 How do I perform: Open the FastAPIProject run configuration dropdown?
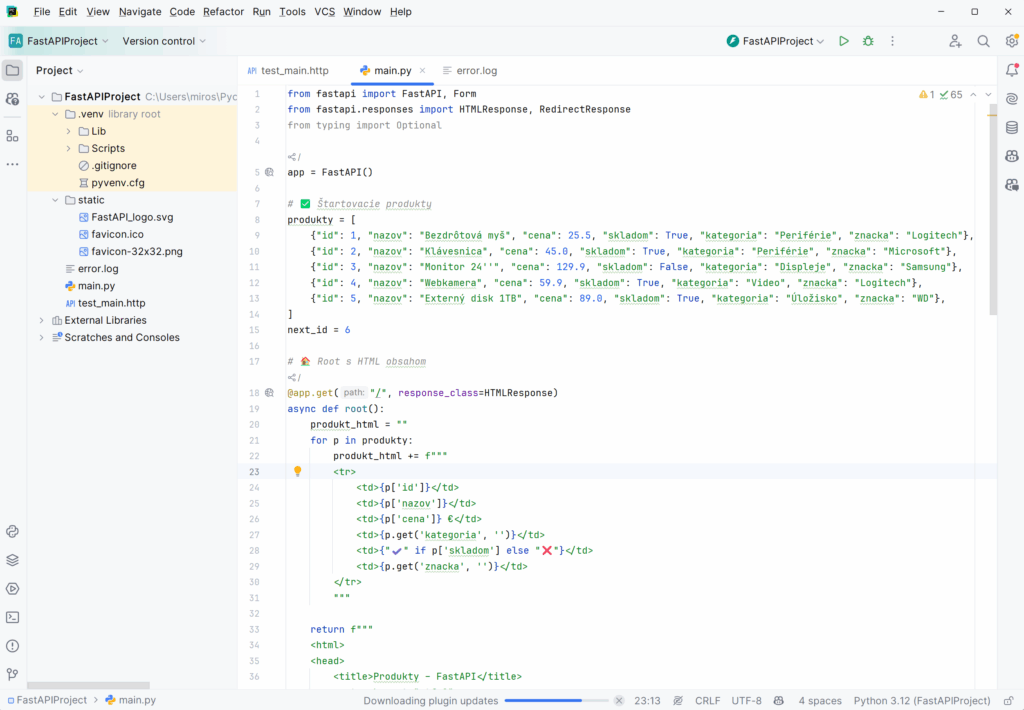(775, 41)
